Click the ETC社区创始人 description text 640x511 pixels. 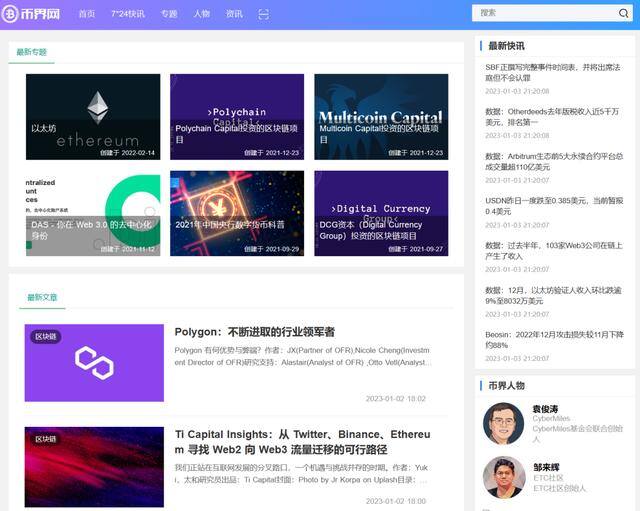click(x=559, y=488)
